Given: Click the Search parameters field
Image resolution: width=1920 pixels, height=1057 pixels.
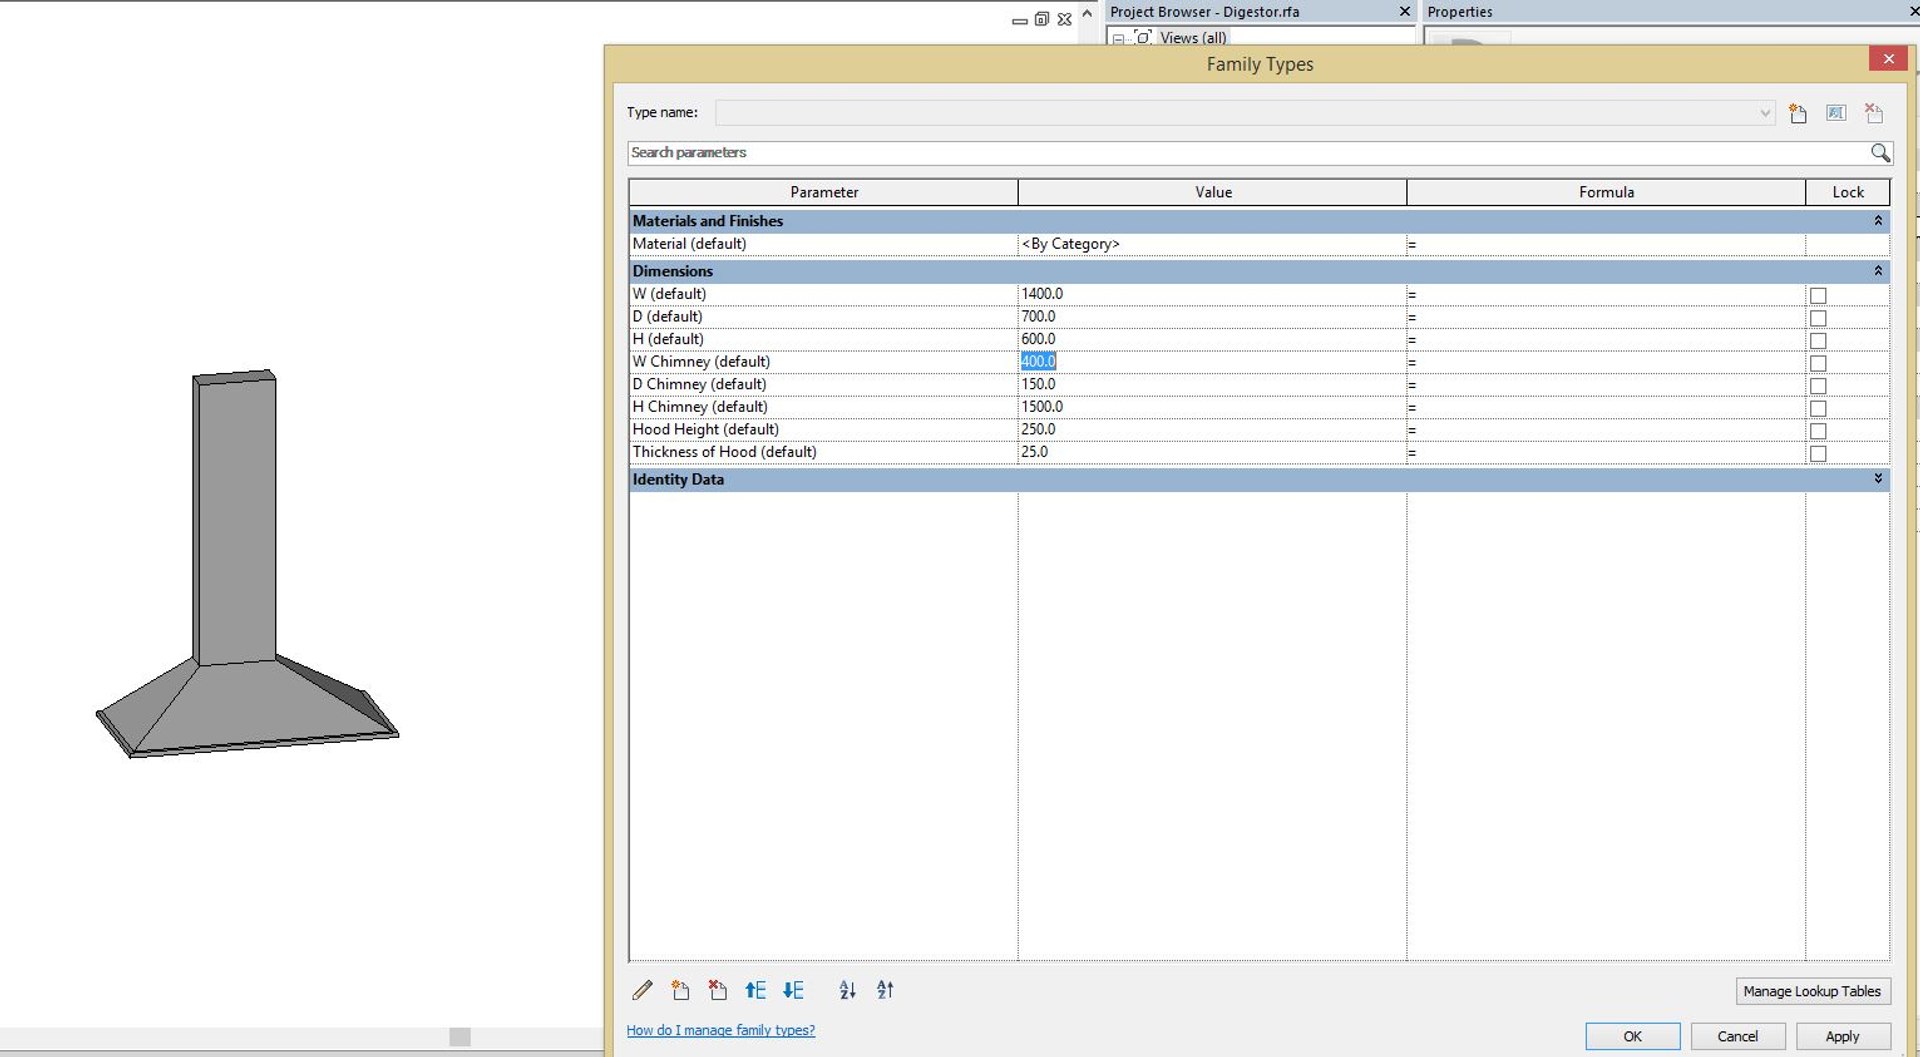Looking at the screenshot, I should (x=1248, y=153).
